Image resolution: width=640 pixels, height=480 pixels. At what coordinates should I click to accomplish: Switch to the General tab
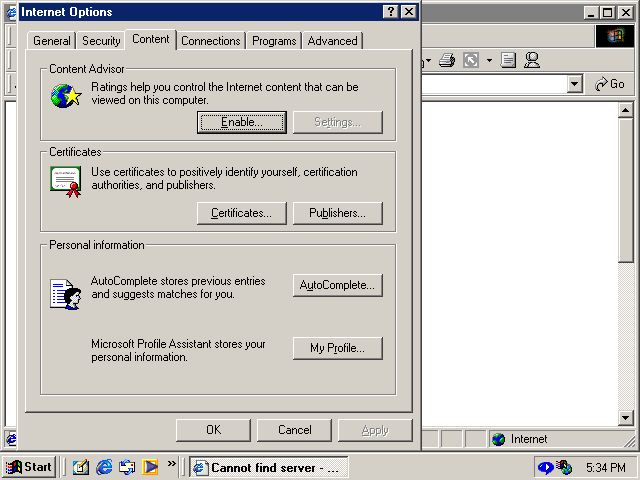click(x=52, y=41)
